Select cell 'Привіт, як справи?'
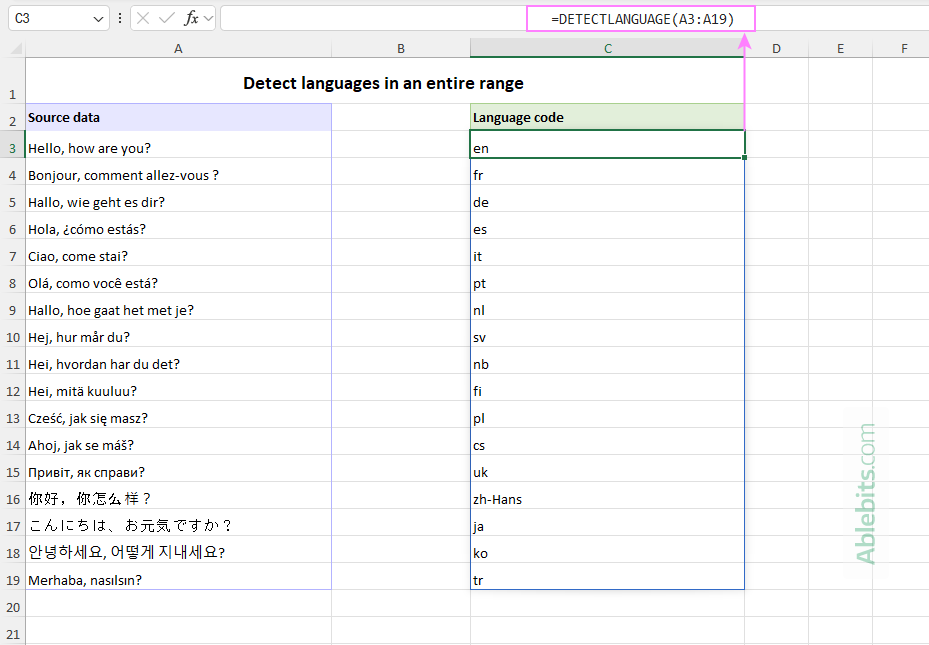929x645 pixels. [x=178, y=468]
